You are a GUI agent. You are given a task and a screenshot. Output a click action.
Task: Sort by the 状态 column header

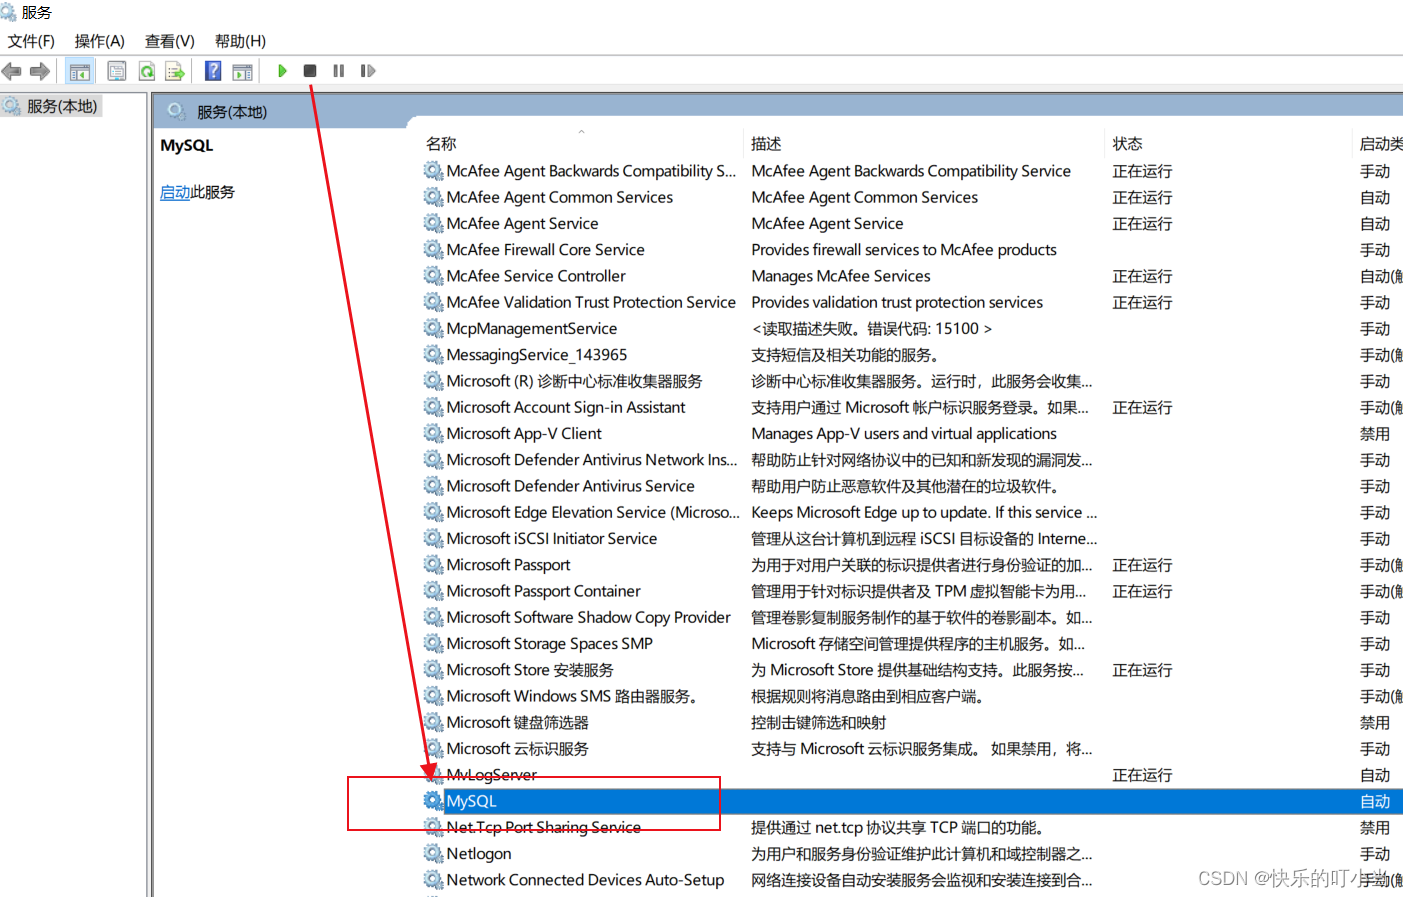click(x=1127, y=144)
